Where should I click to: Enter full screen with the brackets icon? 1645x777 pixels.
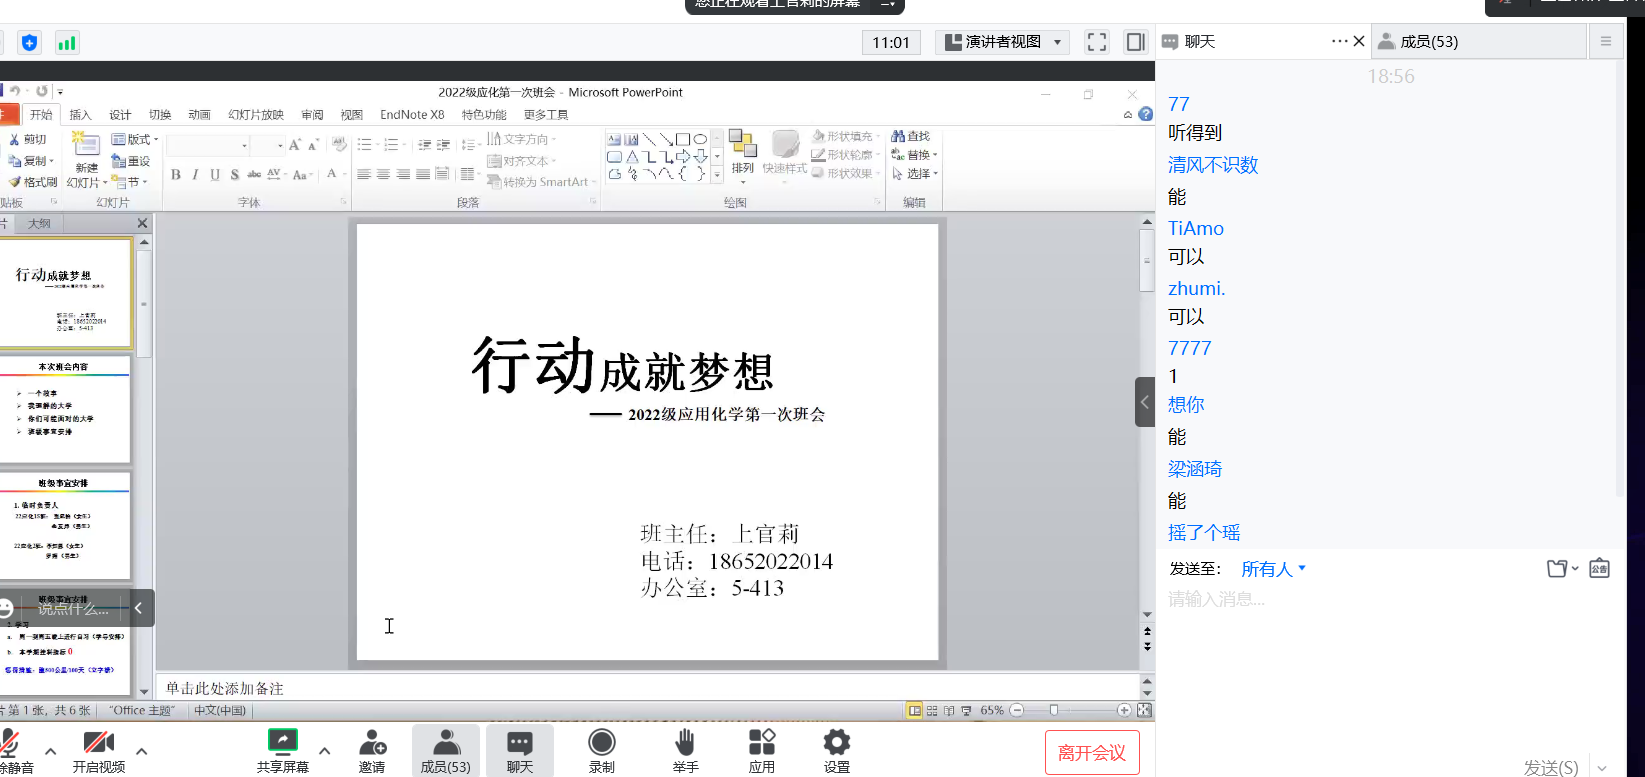click(1097, 42)
